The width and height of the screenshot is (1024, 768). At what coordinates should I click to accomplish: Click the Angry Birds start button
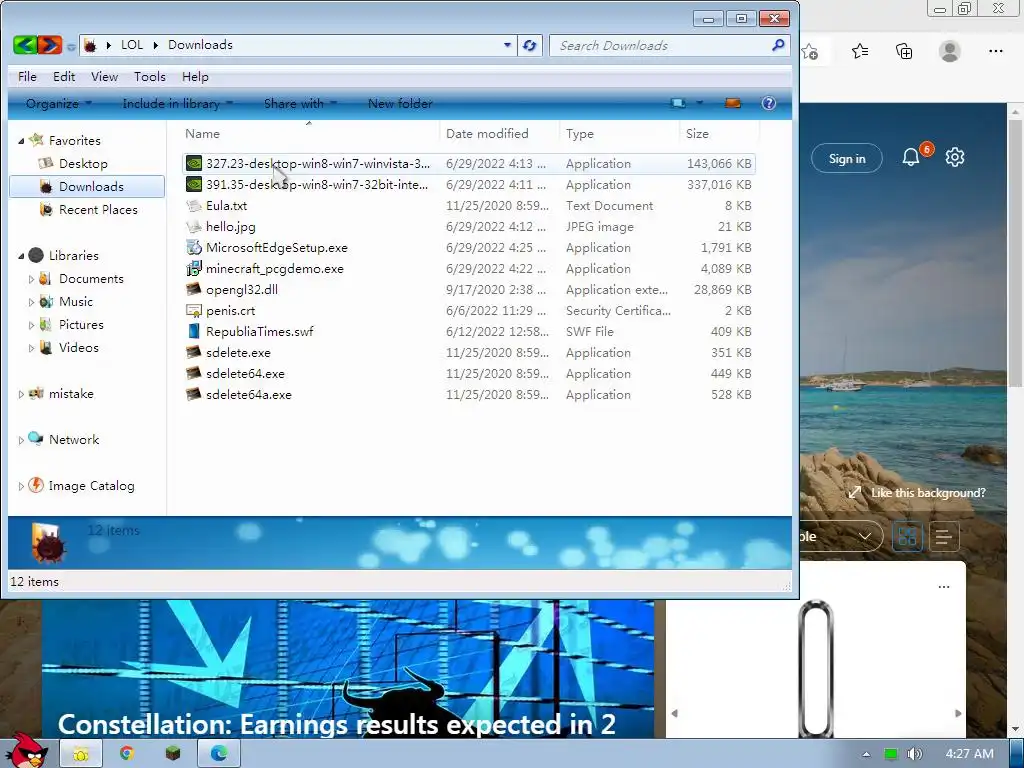coord(26,751)
